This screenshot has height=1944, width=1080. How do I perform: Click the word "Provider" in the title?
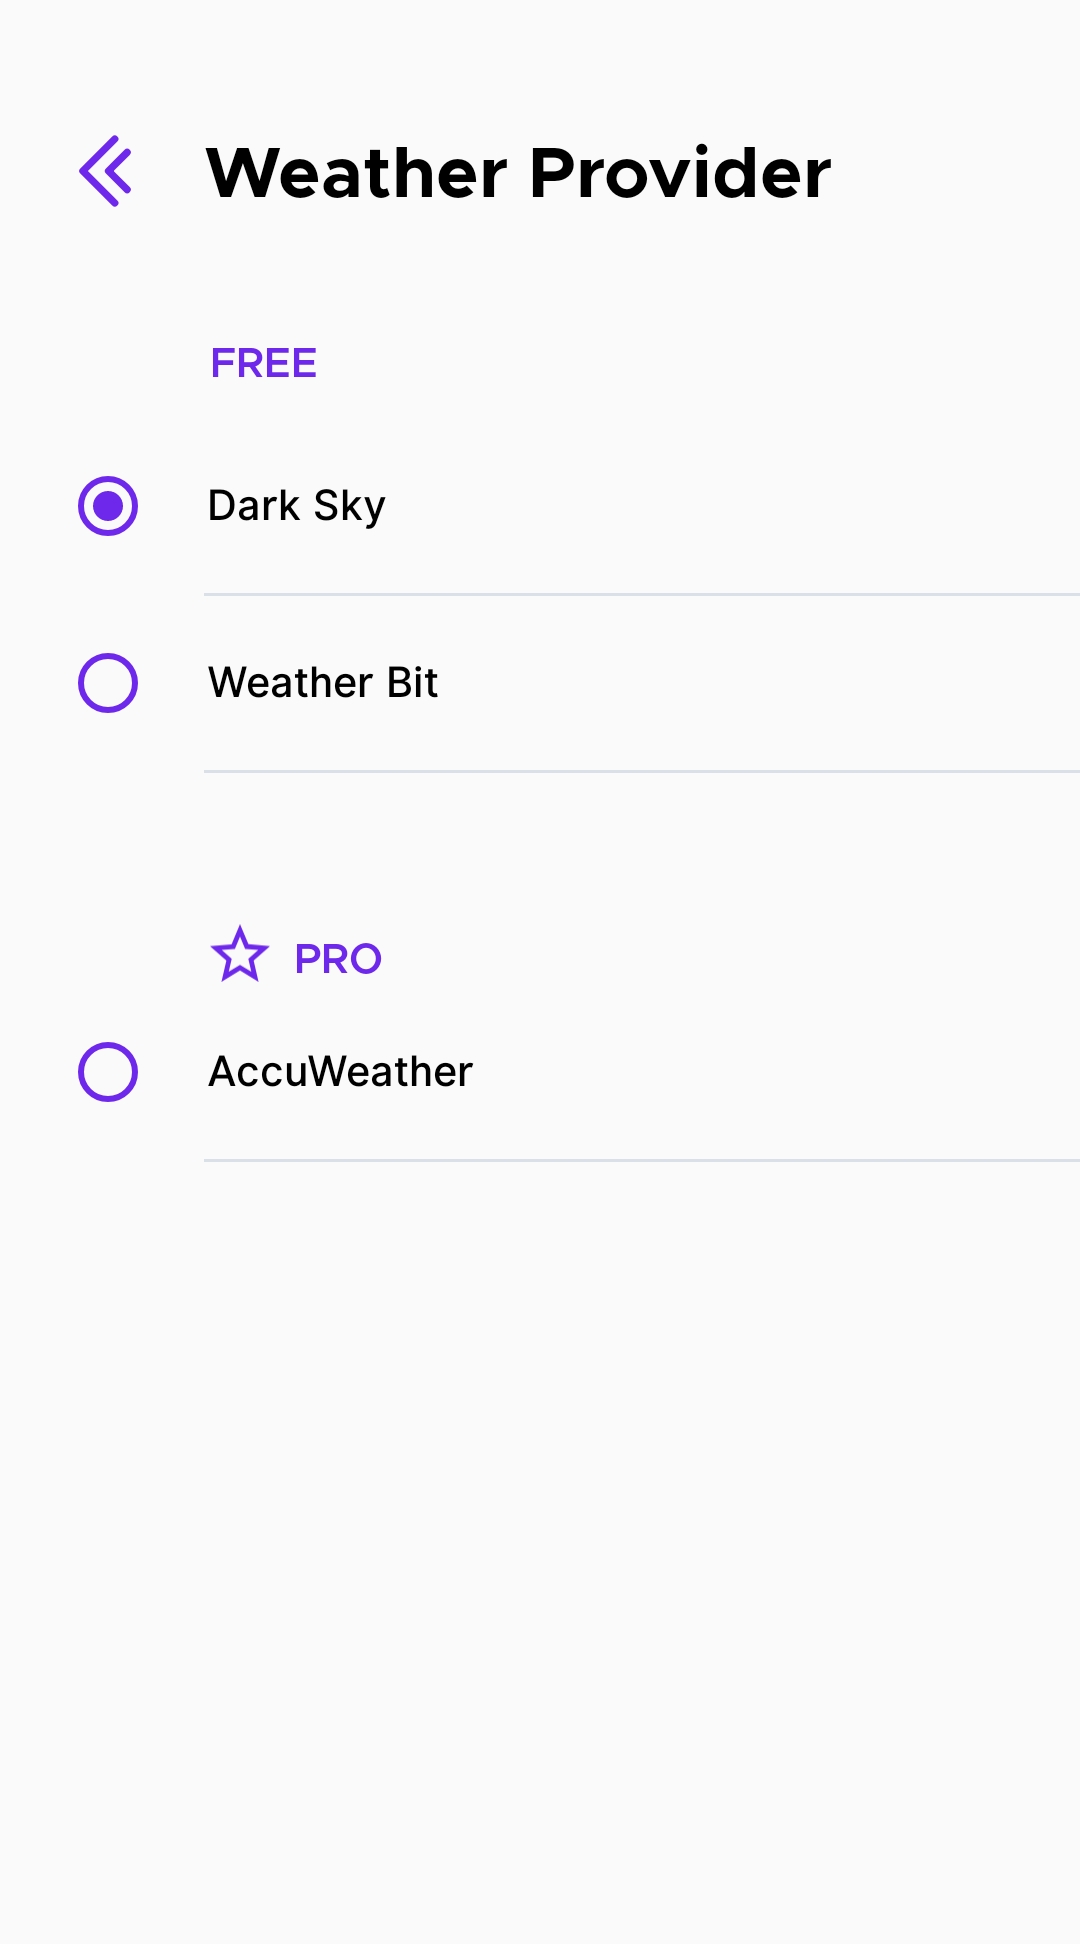pos(680,173)
